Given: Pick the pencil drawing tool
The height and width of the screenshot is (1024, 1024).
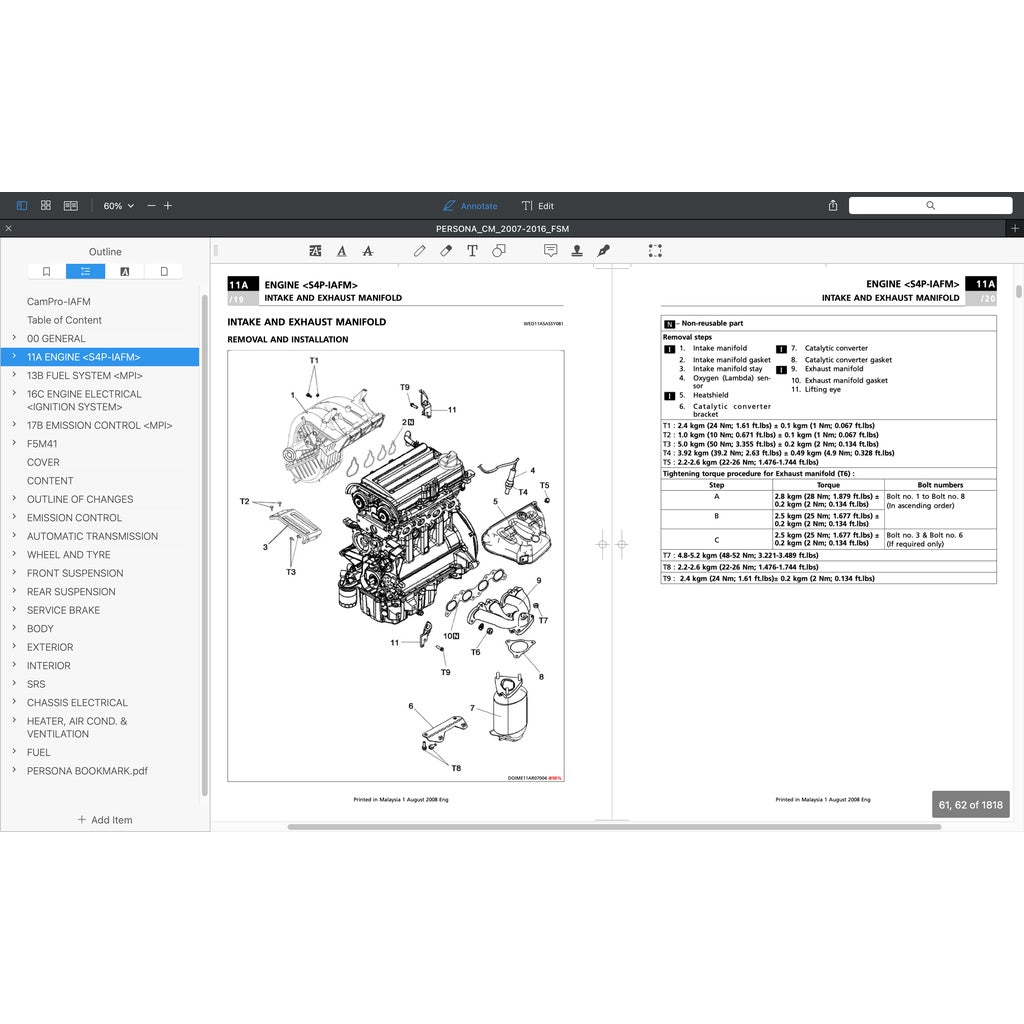Looking at the screenshot, I should [420, 251].
